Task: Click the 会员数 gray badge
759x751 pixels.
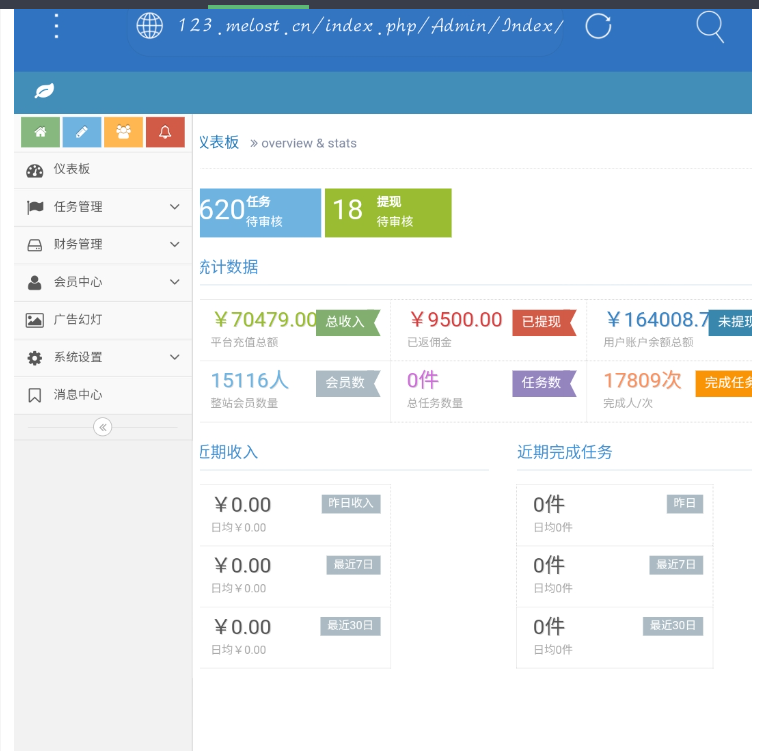Action: pos(348,383)
